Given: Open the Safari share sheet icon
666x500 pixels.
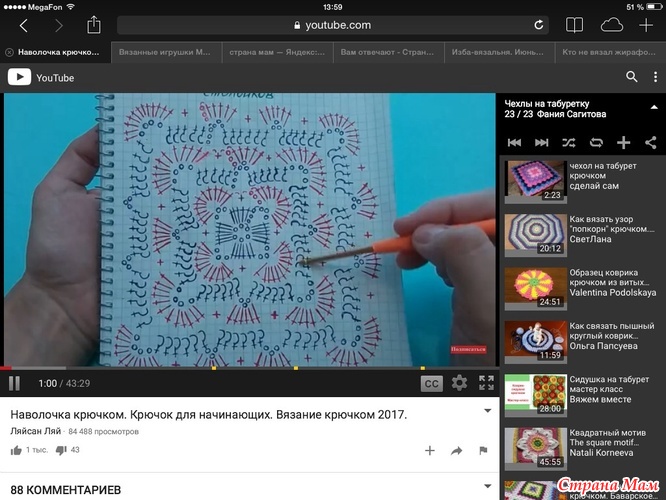Looking at the screenshot, I should (93, 25).
